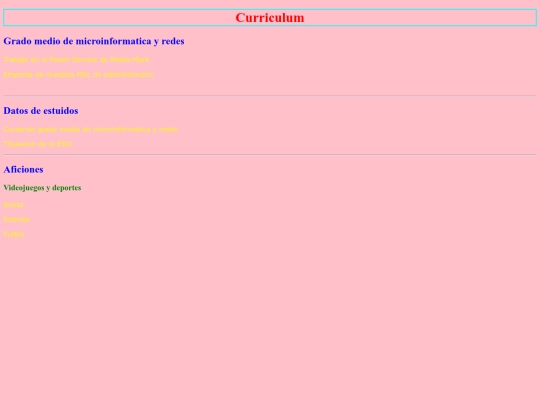The height and width of the screenshot is (405, 540).
Task: Click the green 'Videojuegos y deportes' subheading
Action: coord(42,188)
